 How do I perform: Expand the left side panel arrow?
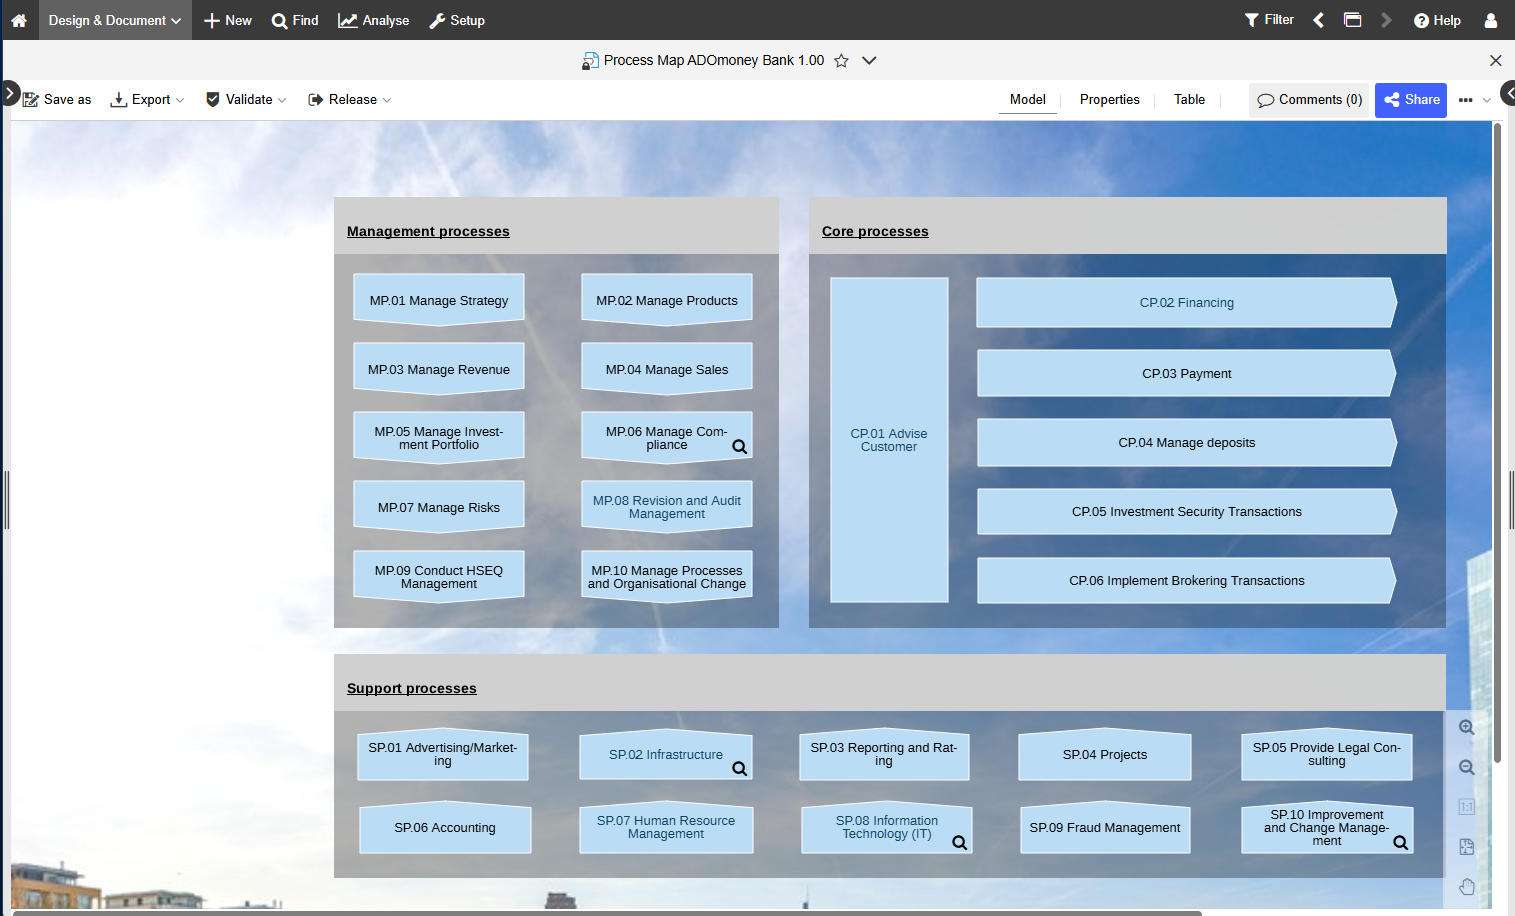9,94
